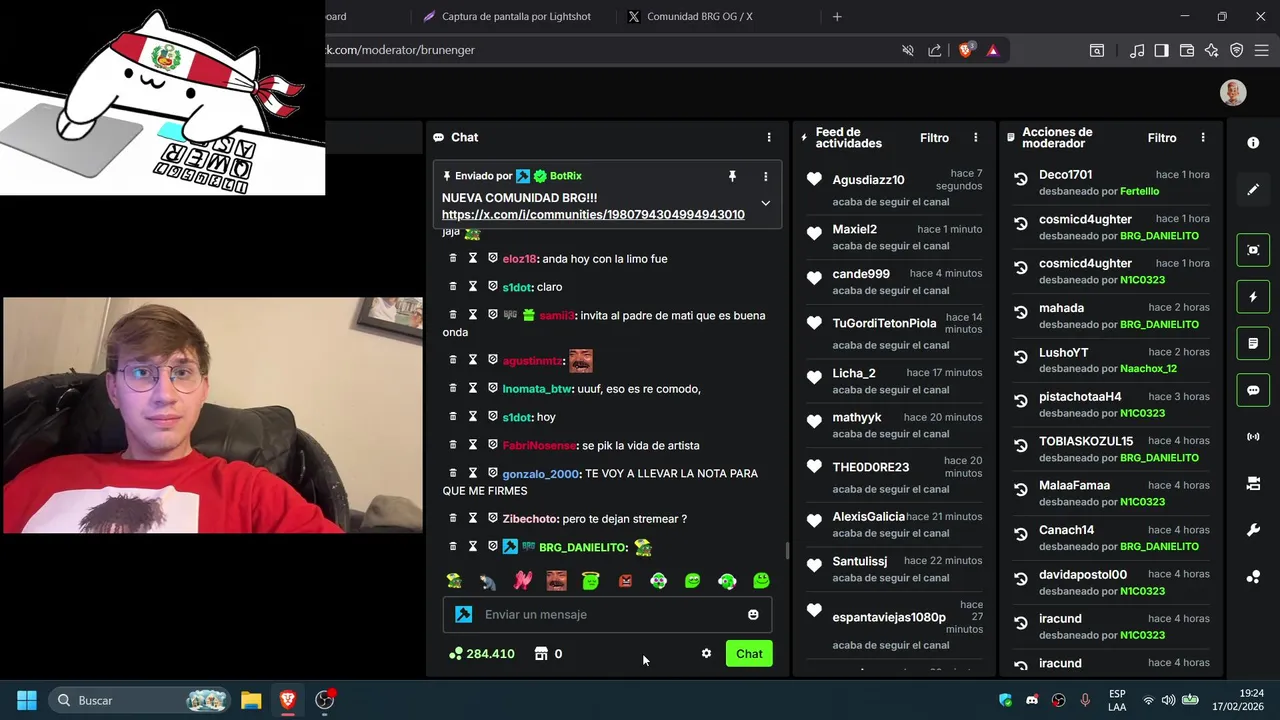
Task: Click the channel points balance 284.410
Action: click(482, 654)
